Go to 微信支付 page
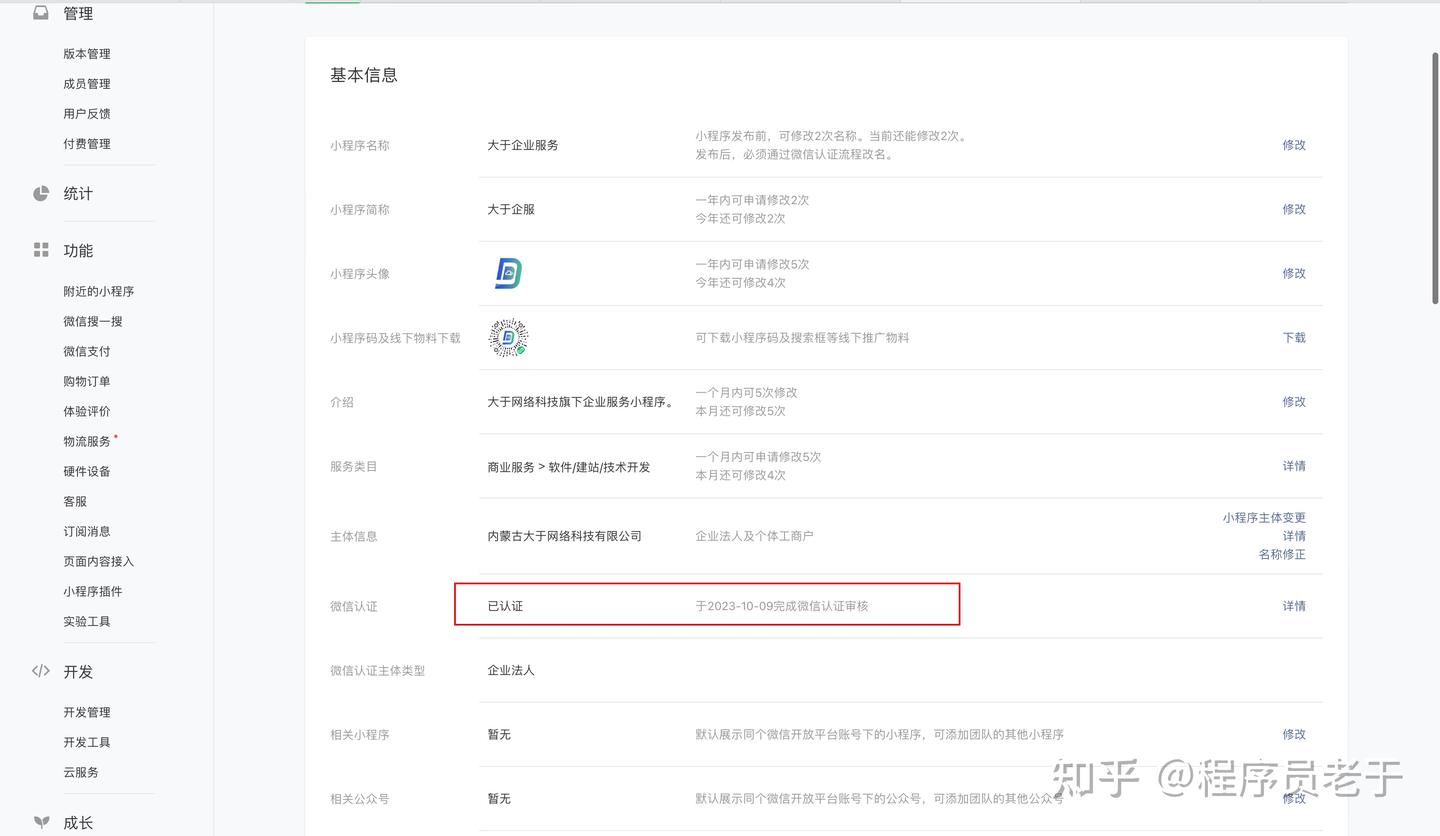Screen dimensions: 1440x836 (87, 352)
